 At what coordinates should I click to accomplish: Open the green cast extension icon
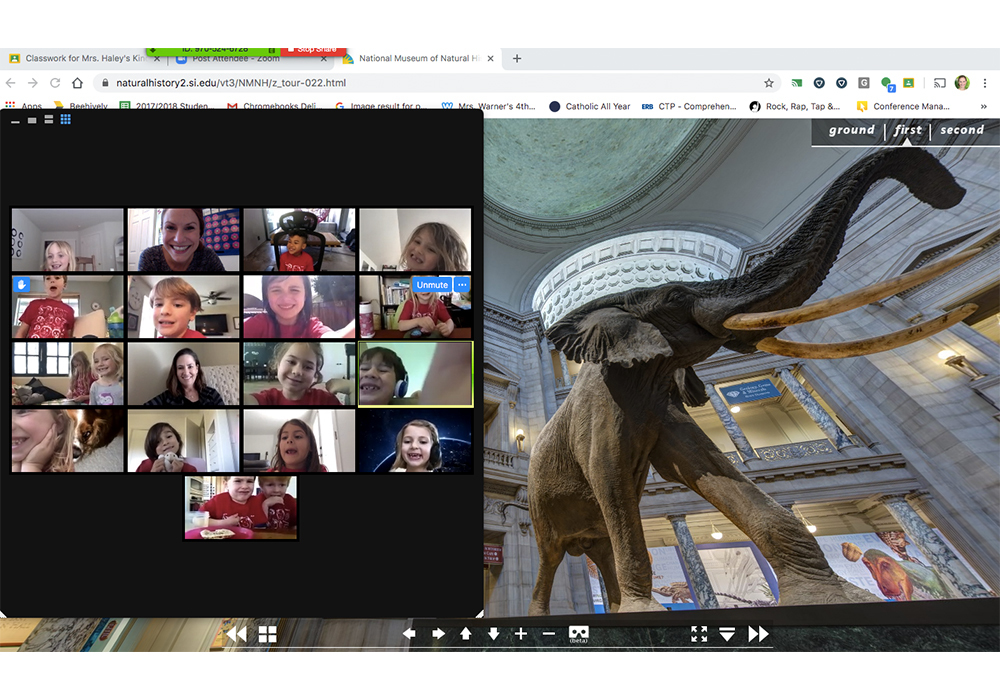(797, 83)
